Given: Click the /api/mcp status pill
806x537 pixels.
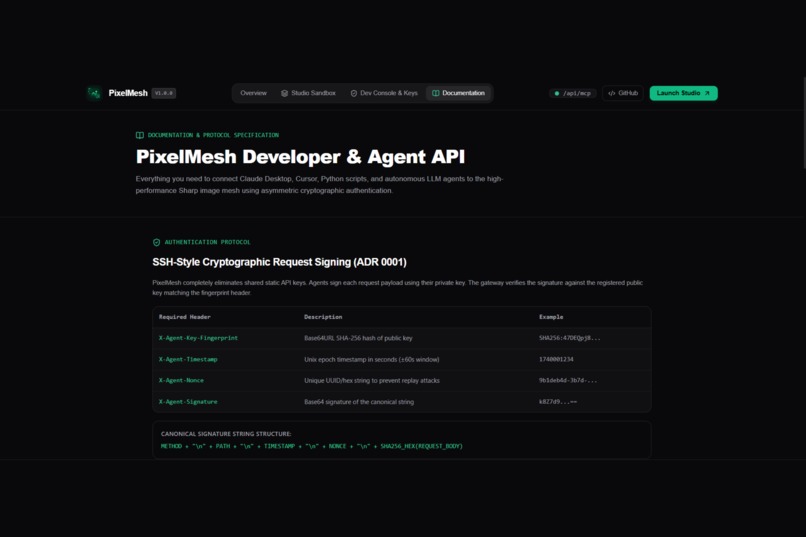Looking at the screenshot, I should [x=572, y=93].
